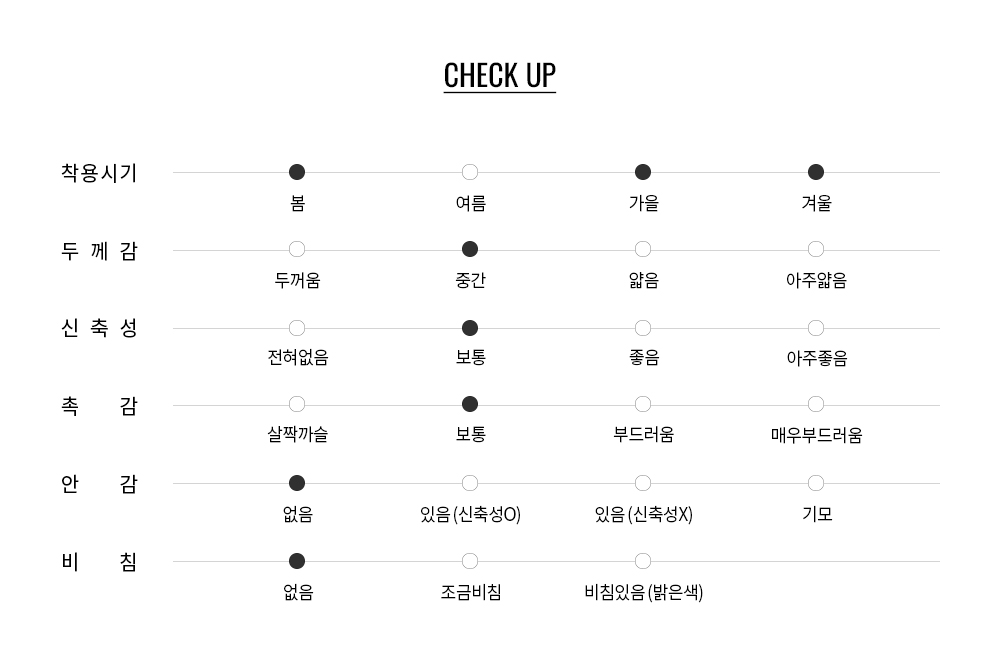Select the 겨울 dot in 착용시기 row
Screen dimensions: 1000x661
816,172
